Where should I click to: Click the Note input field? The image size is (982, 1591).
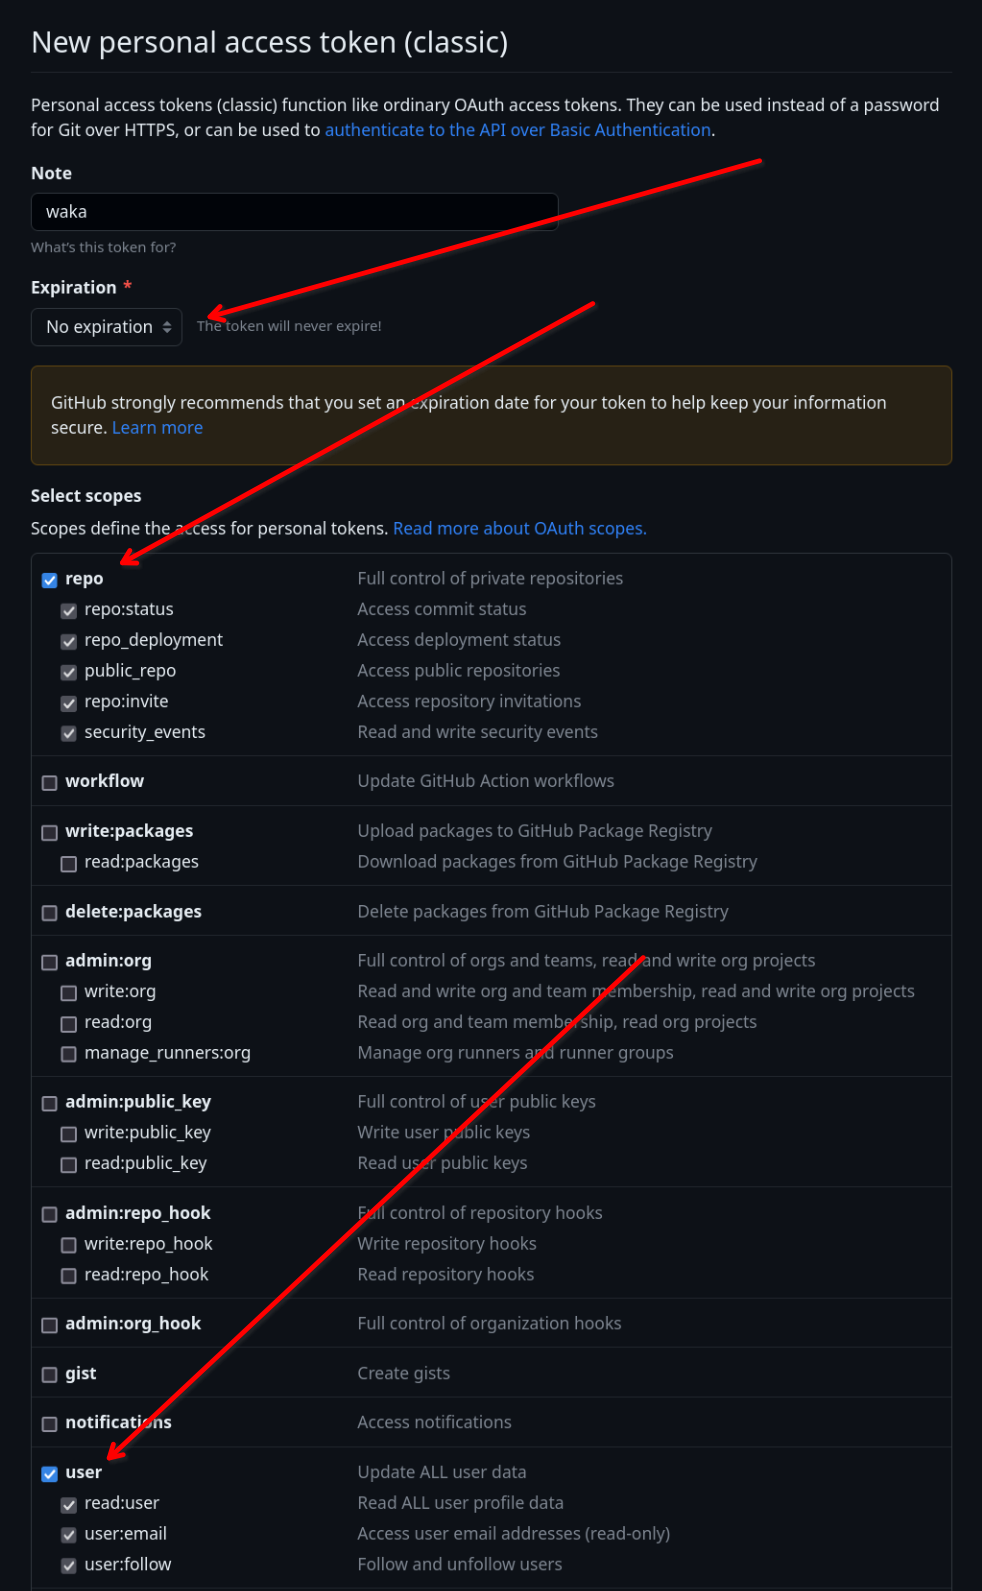tap(294, 212)
